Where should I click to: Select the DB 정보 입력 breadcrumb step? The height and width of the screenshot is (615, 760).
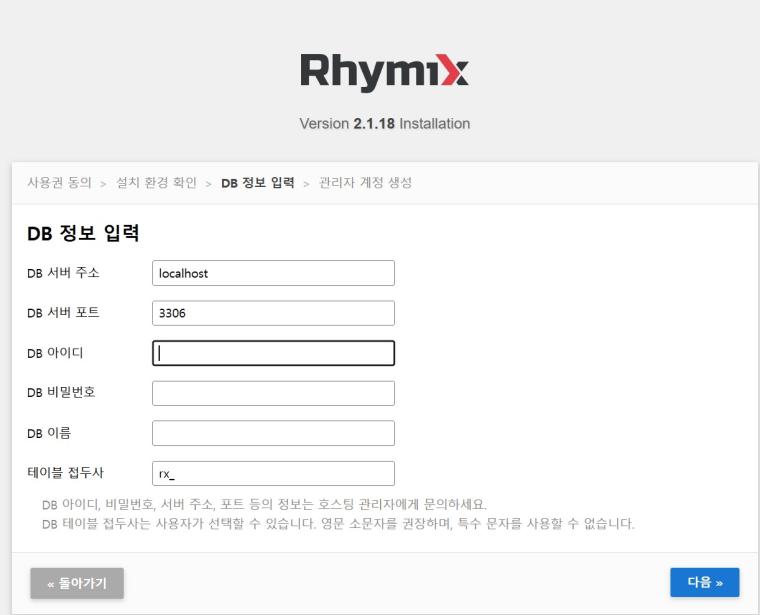tap(257, 183)
